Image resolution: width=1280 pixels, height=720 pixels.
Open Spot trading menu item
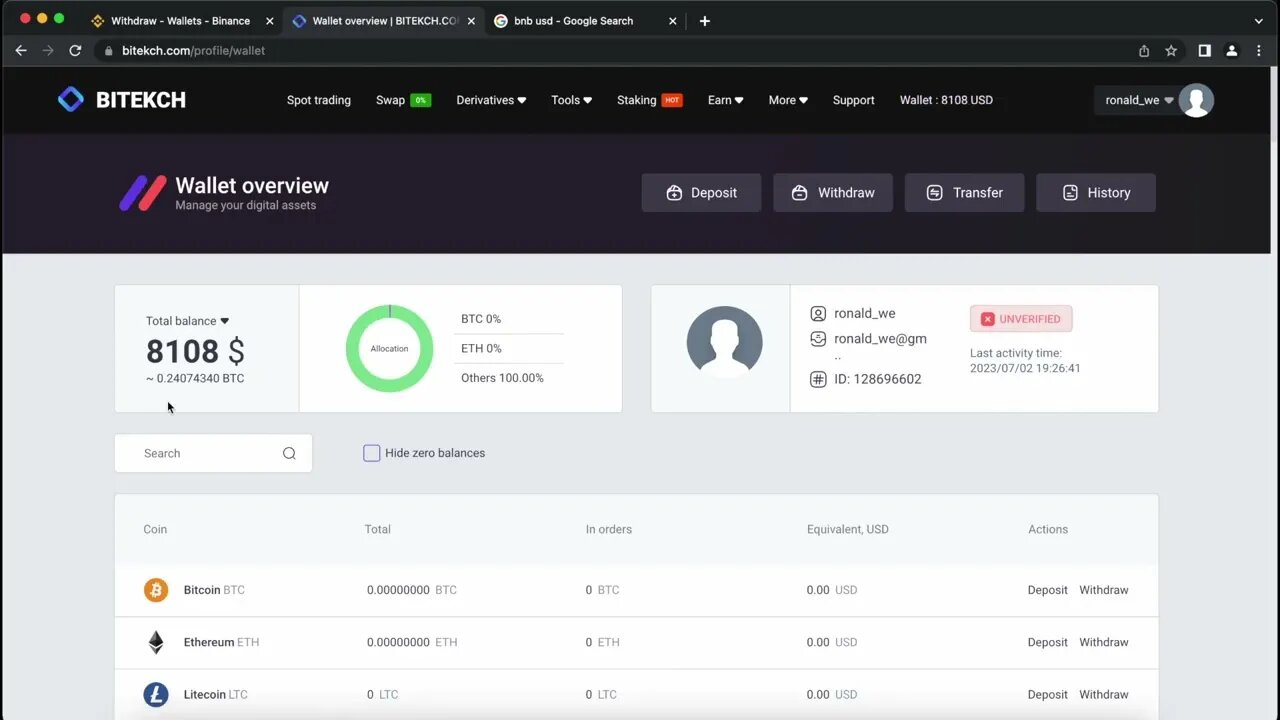click(319, 100)
